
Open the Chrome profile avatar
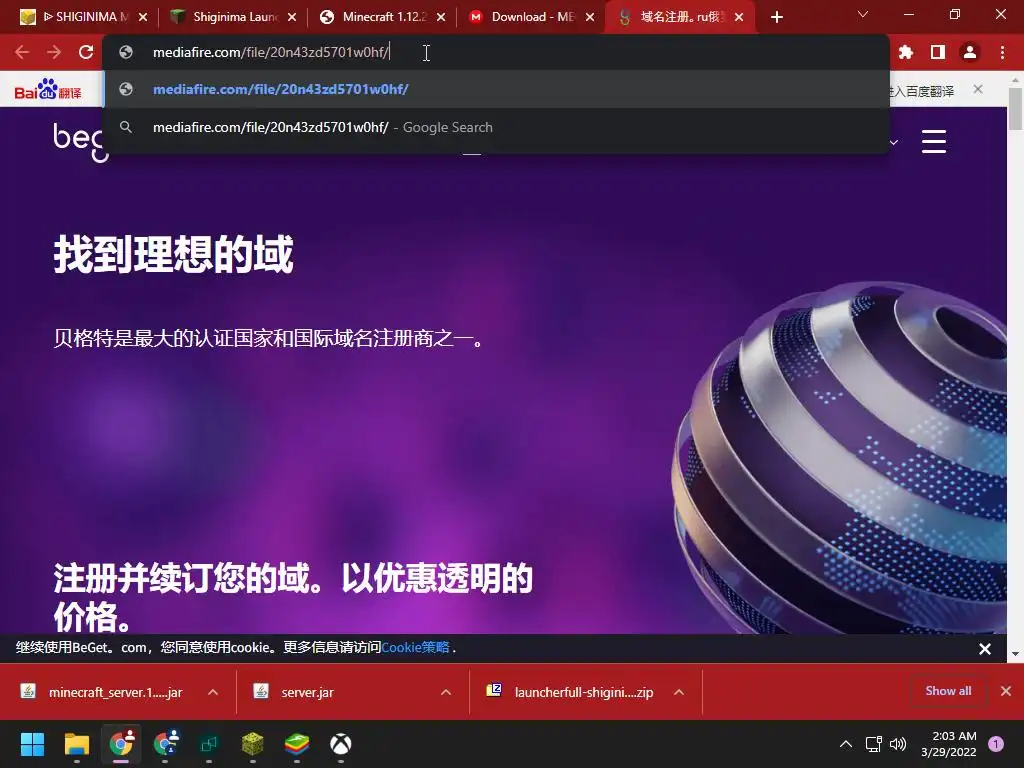coord(970,52)
